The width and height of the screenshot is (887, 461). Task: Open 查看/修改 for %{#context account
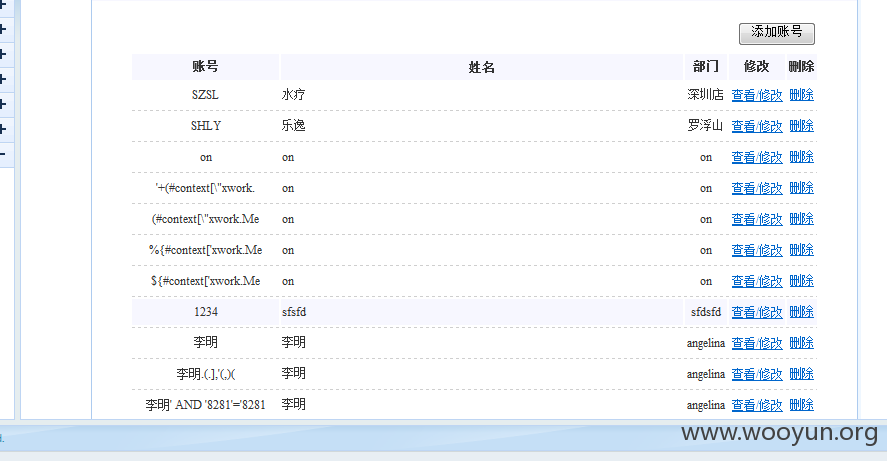point(757,250)
